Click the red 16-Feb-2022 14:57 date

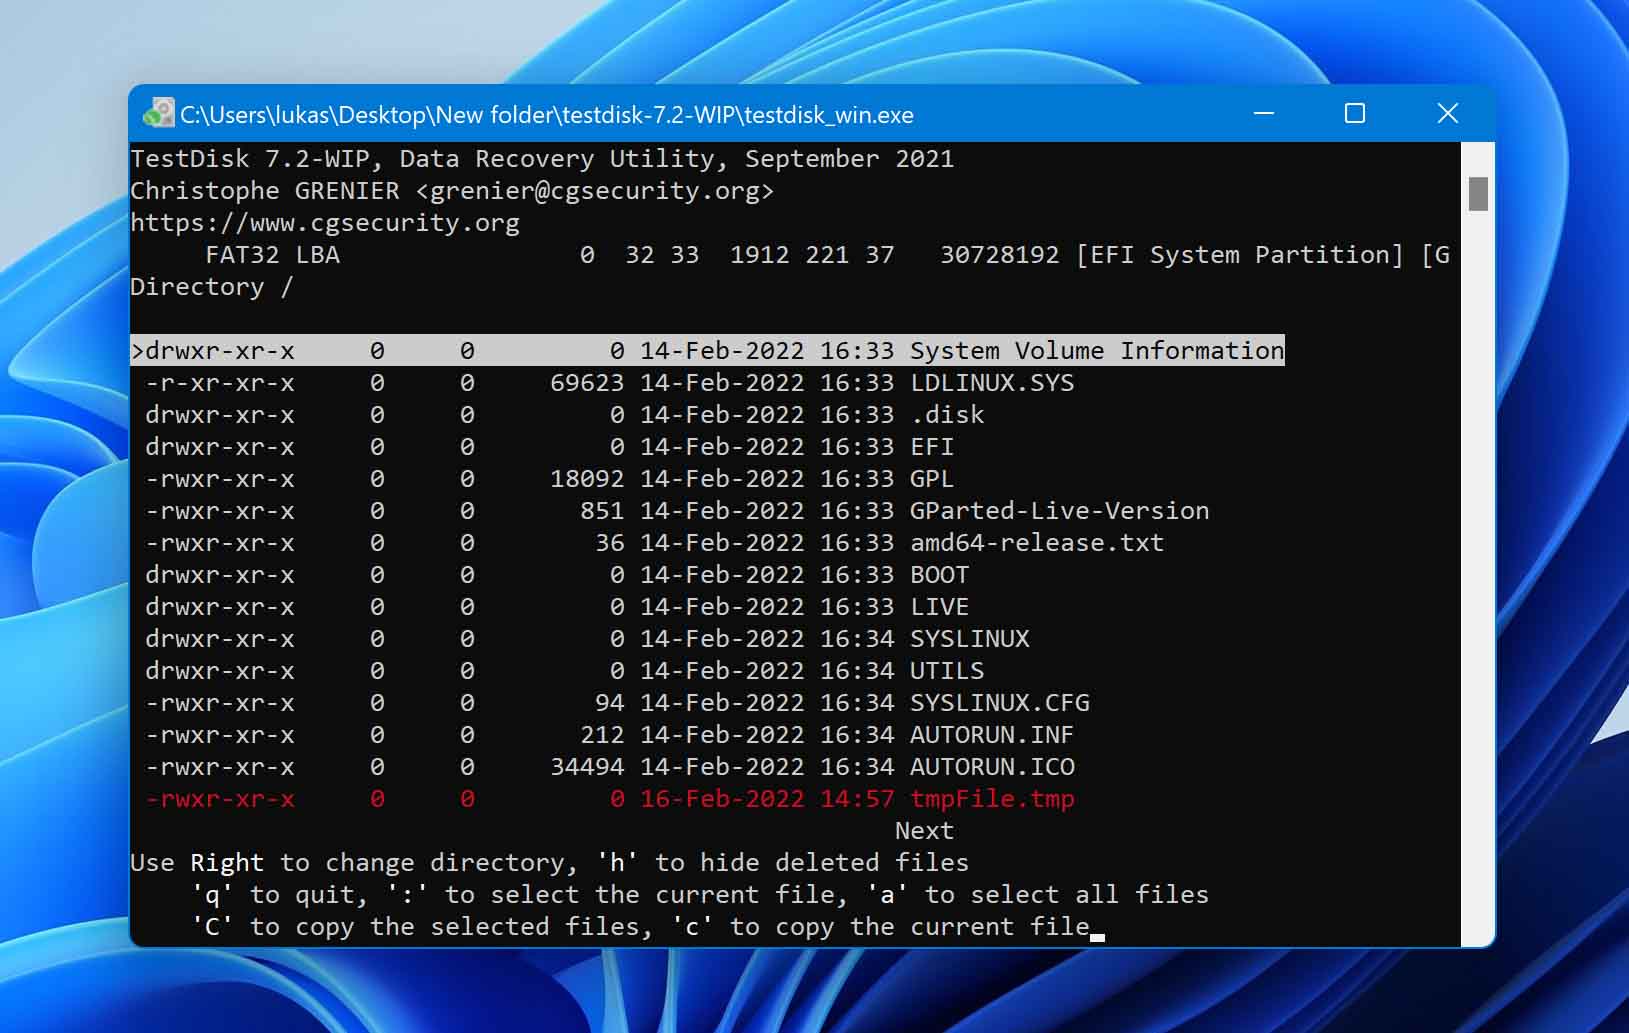pos(767,798)
